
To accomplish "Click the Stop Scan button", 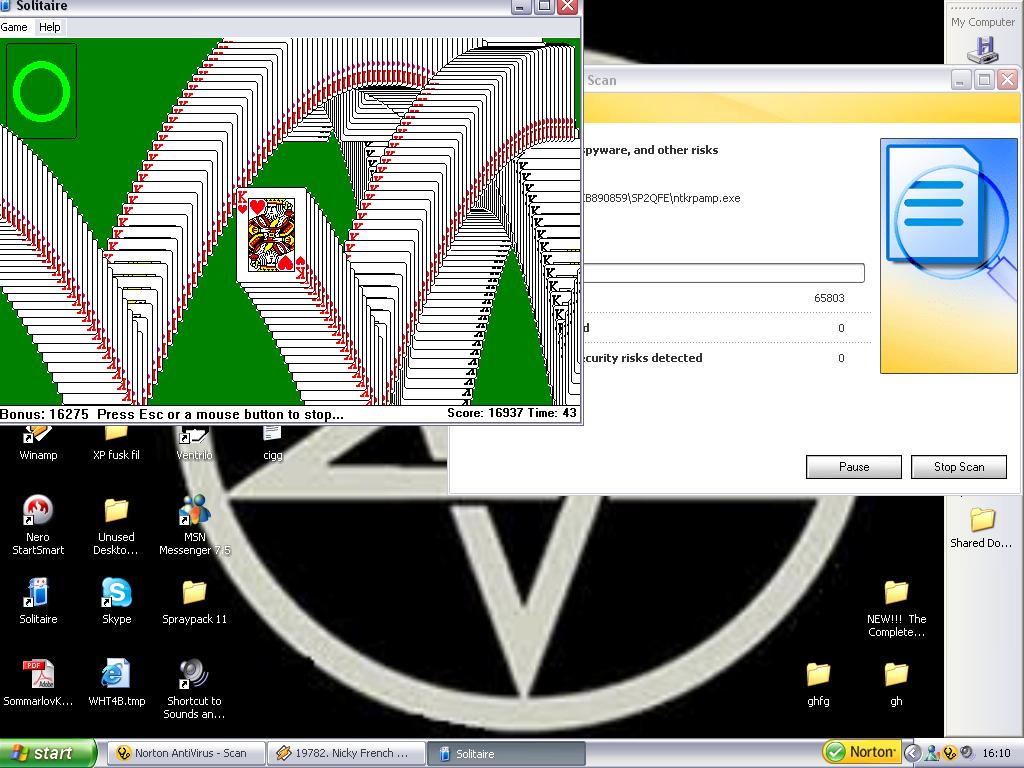I will pos(959,467).
